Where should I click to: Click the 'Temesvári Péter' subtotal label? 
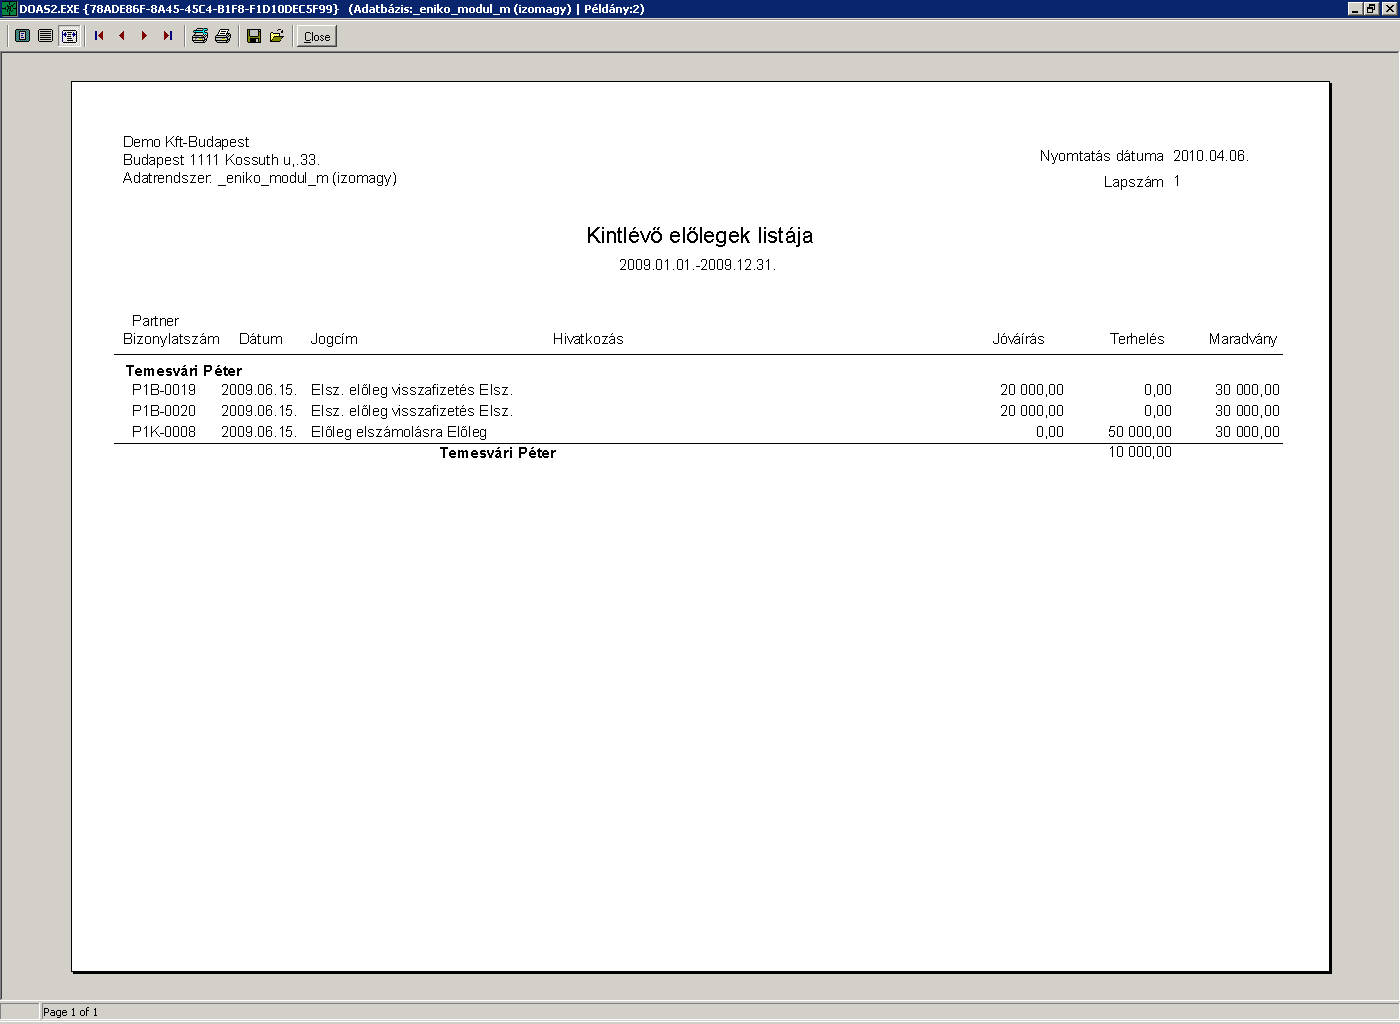pos(498,453)
